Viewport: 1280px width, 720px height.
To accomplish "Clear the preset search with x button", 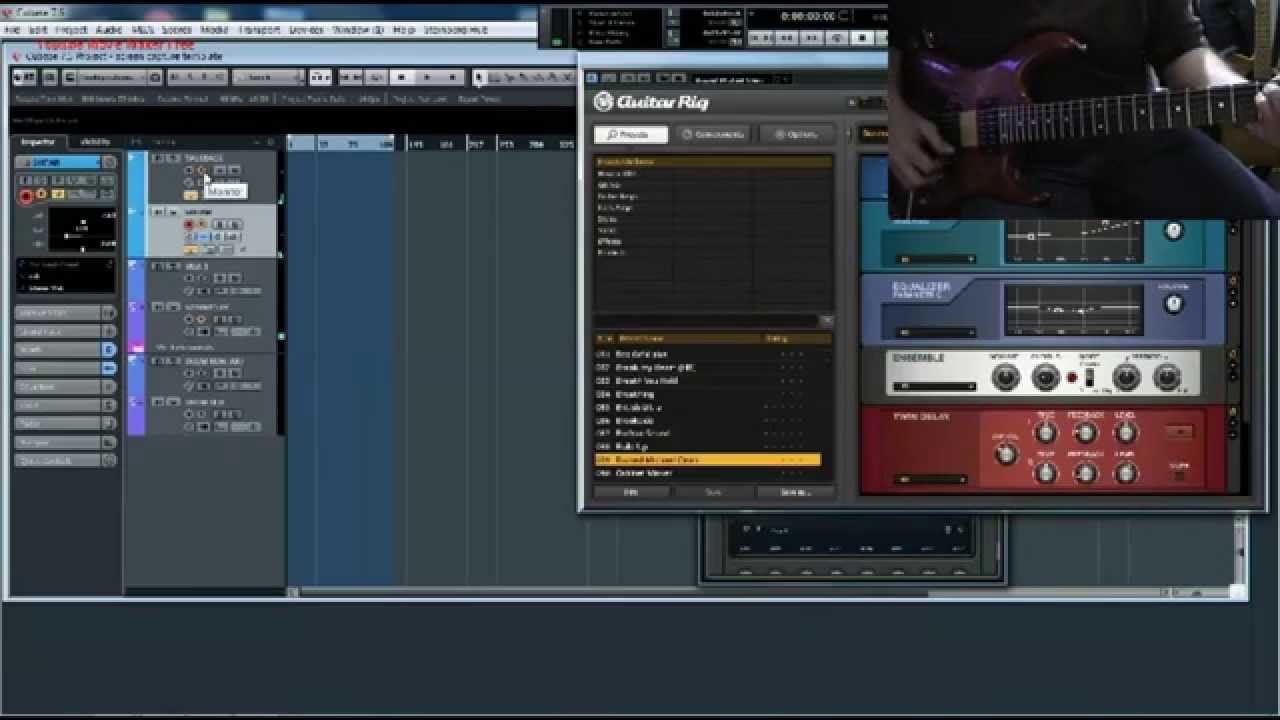I will 827,321.
